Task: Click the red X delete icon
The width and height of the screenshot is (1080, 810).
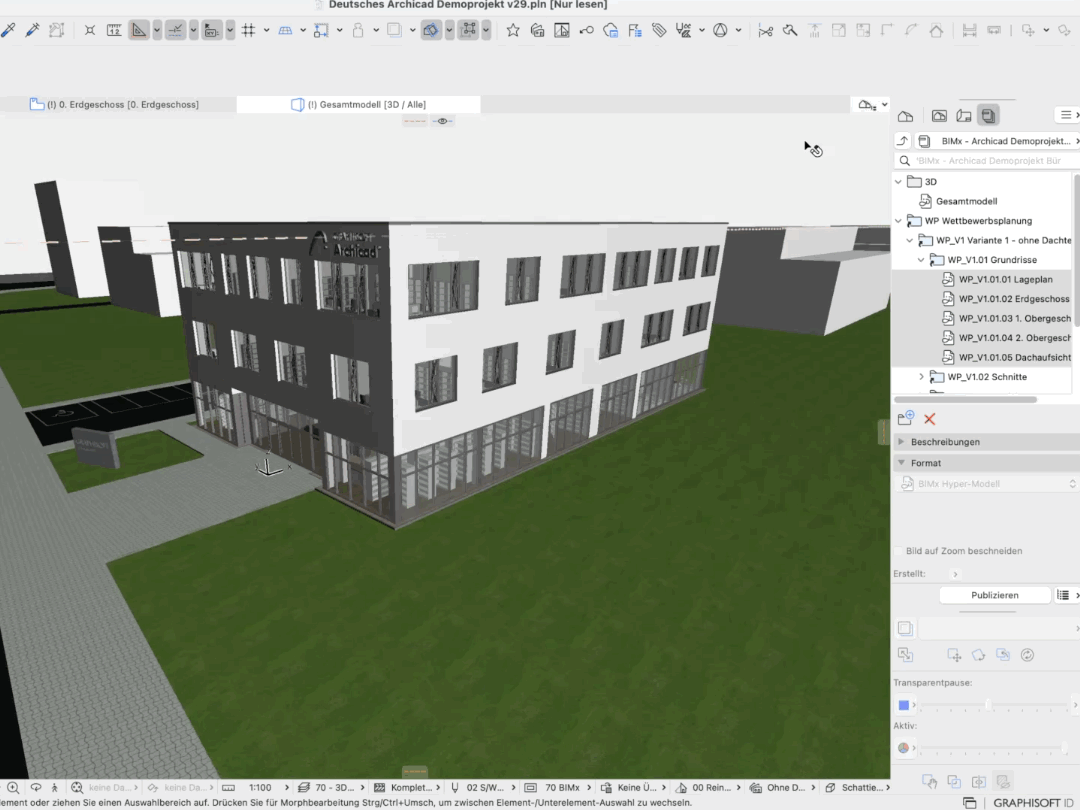Action: (x=930, y=419)
